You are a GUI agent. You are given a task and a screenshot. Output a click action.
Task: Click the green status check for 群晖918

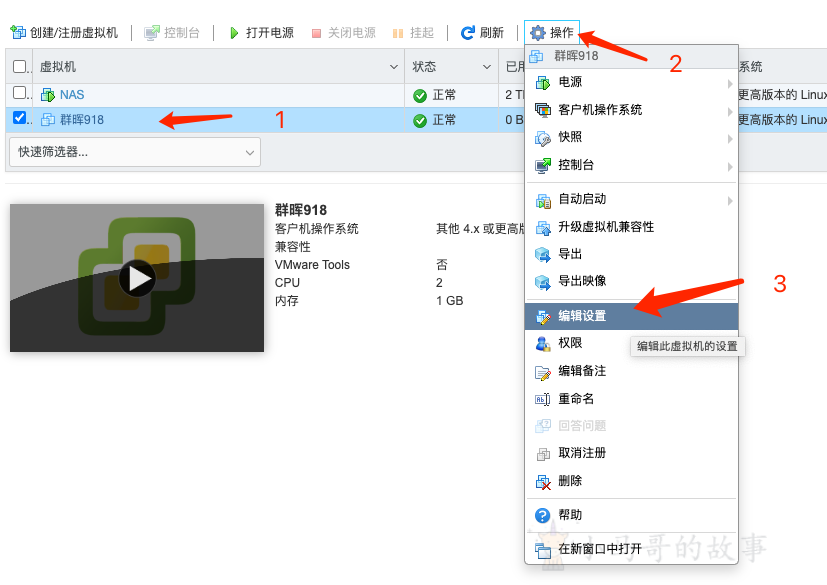tap(420, 120)
